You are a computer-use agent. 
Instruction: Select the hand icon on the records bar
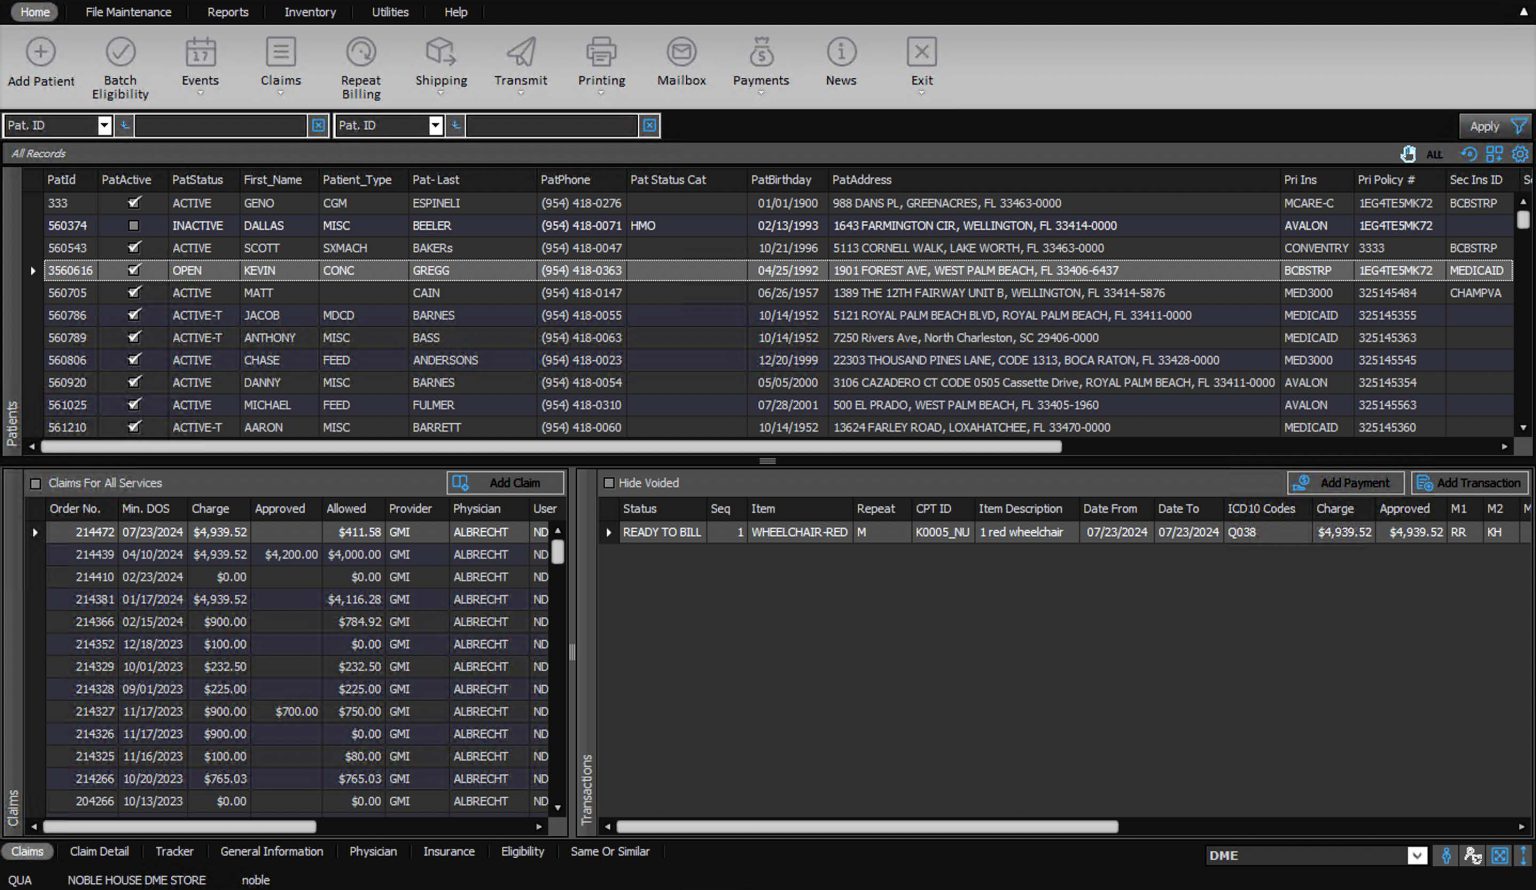(1409, 154)
